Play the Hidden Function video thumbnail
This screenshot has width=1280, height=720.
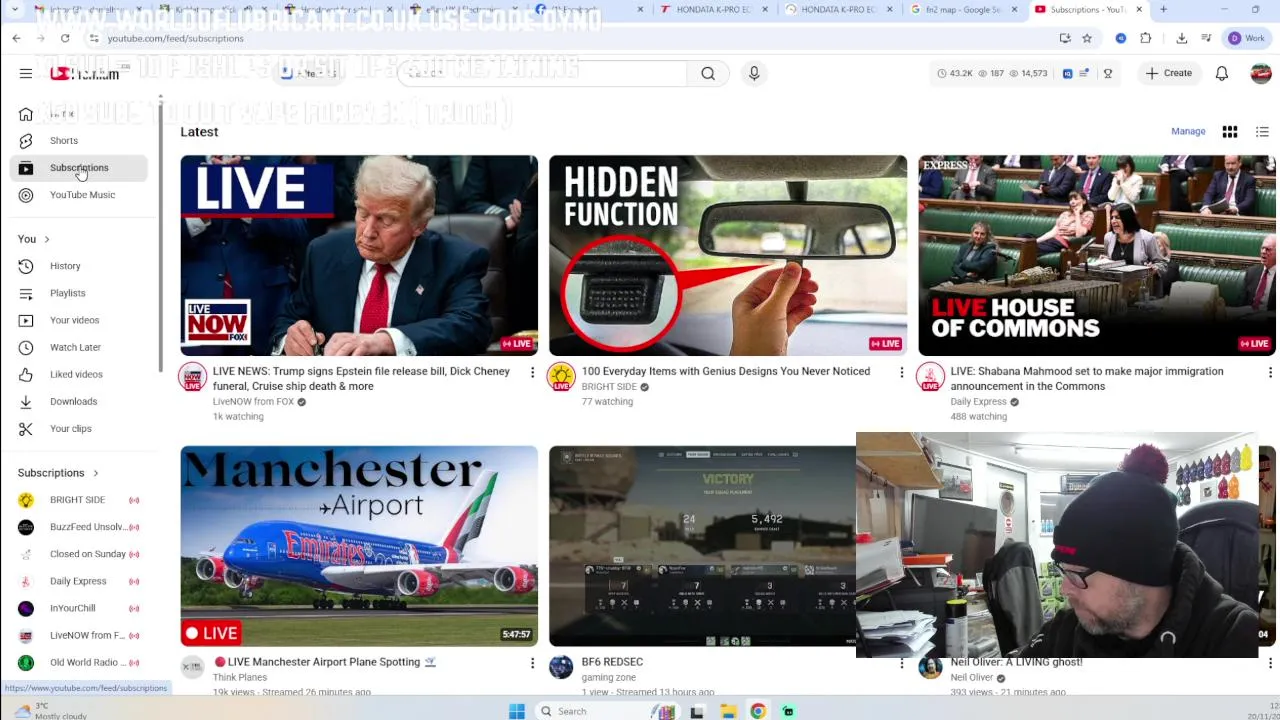point(728,255)
